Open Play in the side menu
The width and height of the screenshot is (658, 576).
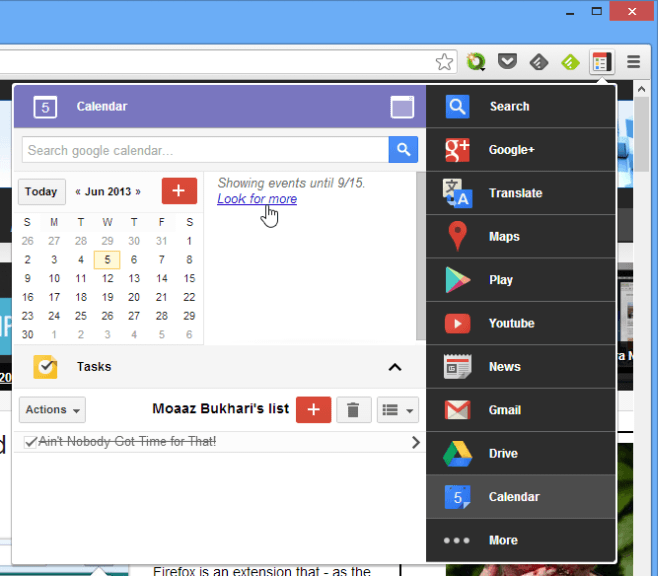(x=521, y=280)
